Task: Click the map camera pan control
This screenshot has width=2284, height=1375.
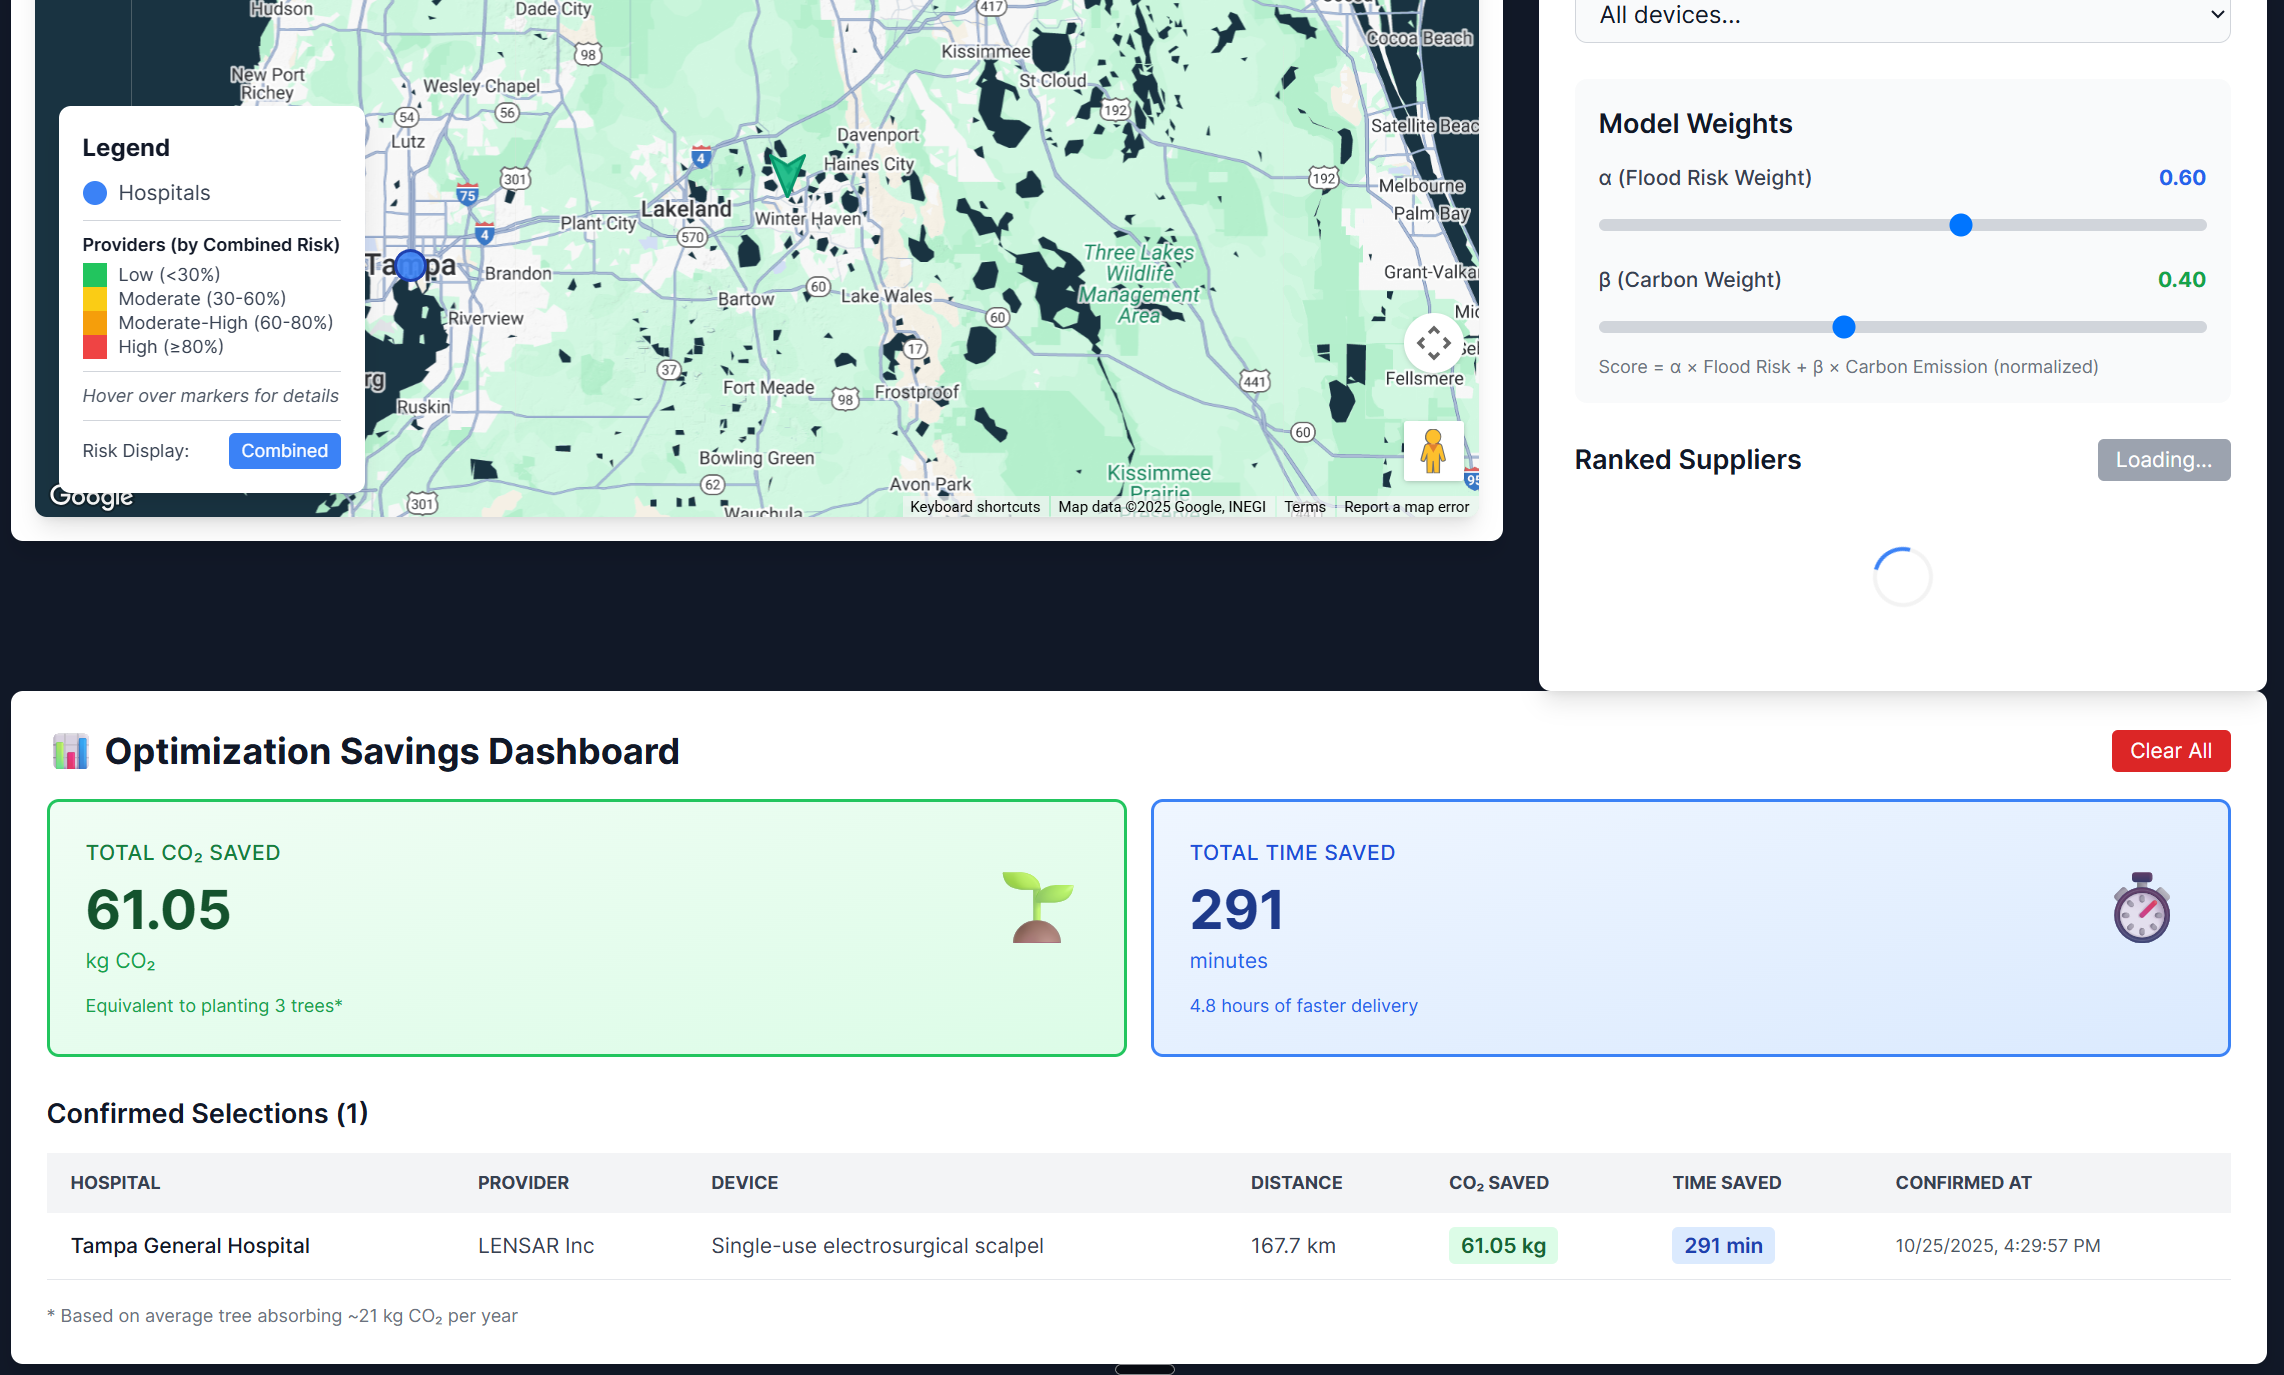Action: click(1433, 343)
